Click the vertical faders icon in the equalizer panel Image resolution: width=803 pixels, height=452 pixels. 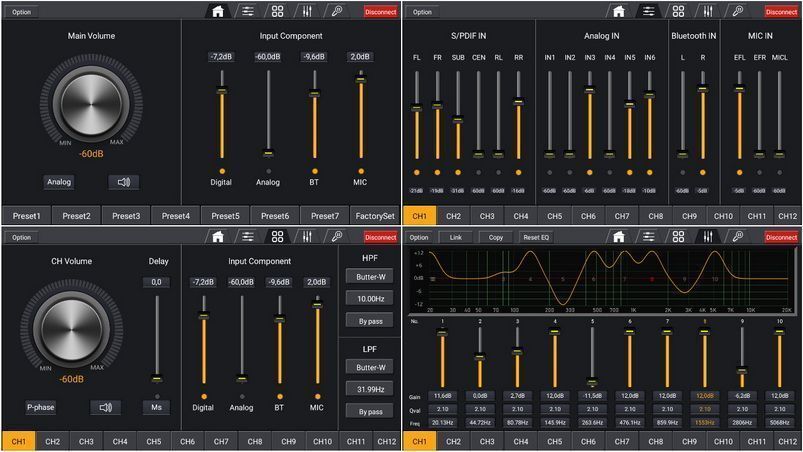point(708,237)
